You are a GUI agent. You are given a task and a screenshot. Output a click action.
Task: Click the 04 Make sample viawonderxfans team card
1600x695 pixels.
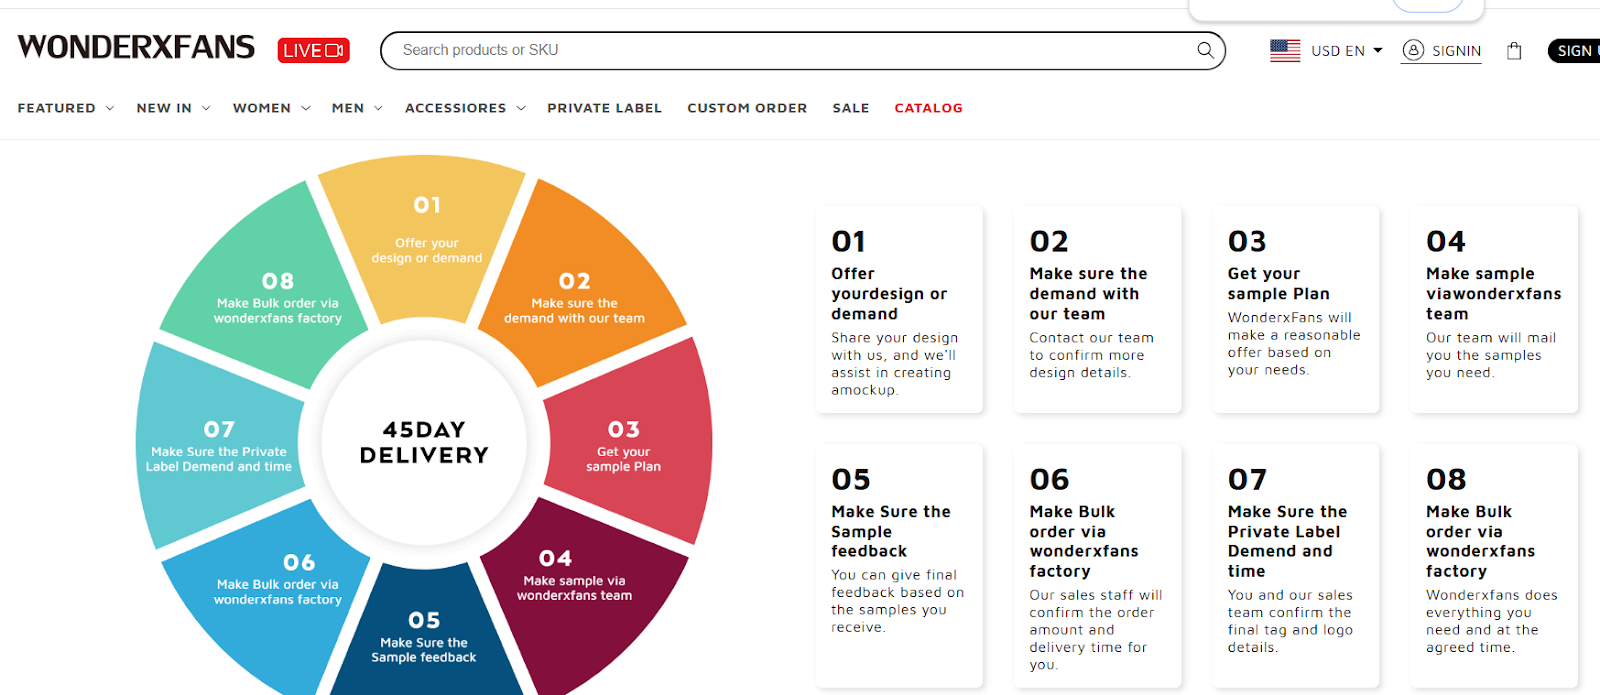[1494, 309]
